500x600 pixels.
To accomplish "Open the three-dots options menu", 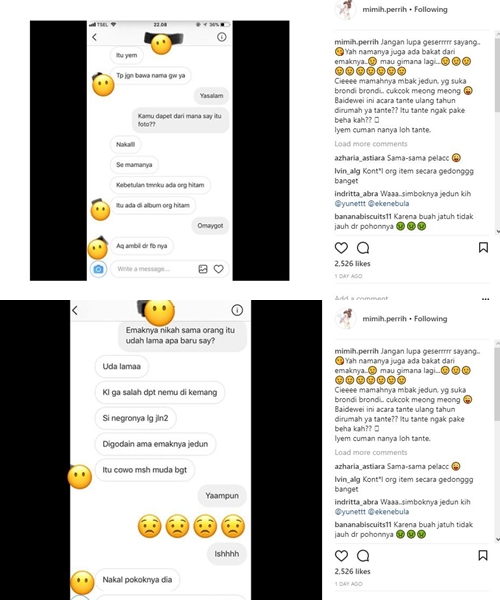I will [485, 299].
